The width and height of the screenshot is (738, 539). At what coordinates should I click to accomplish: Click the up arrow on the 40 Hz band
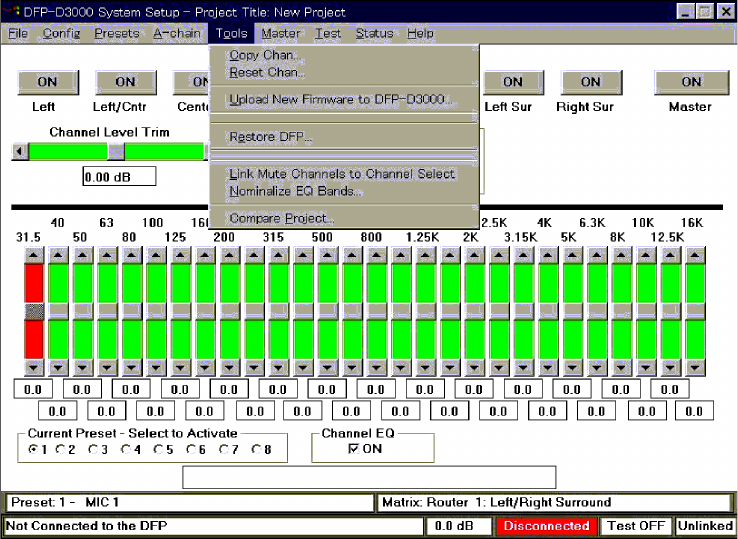(x=58, y=255)
